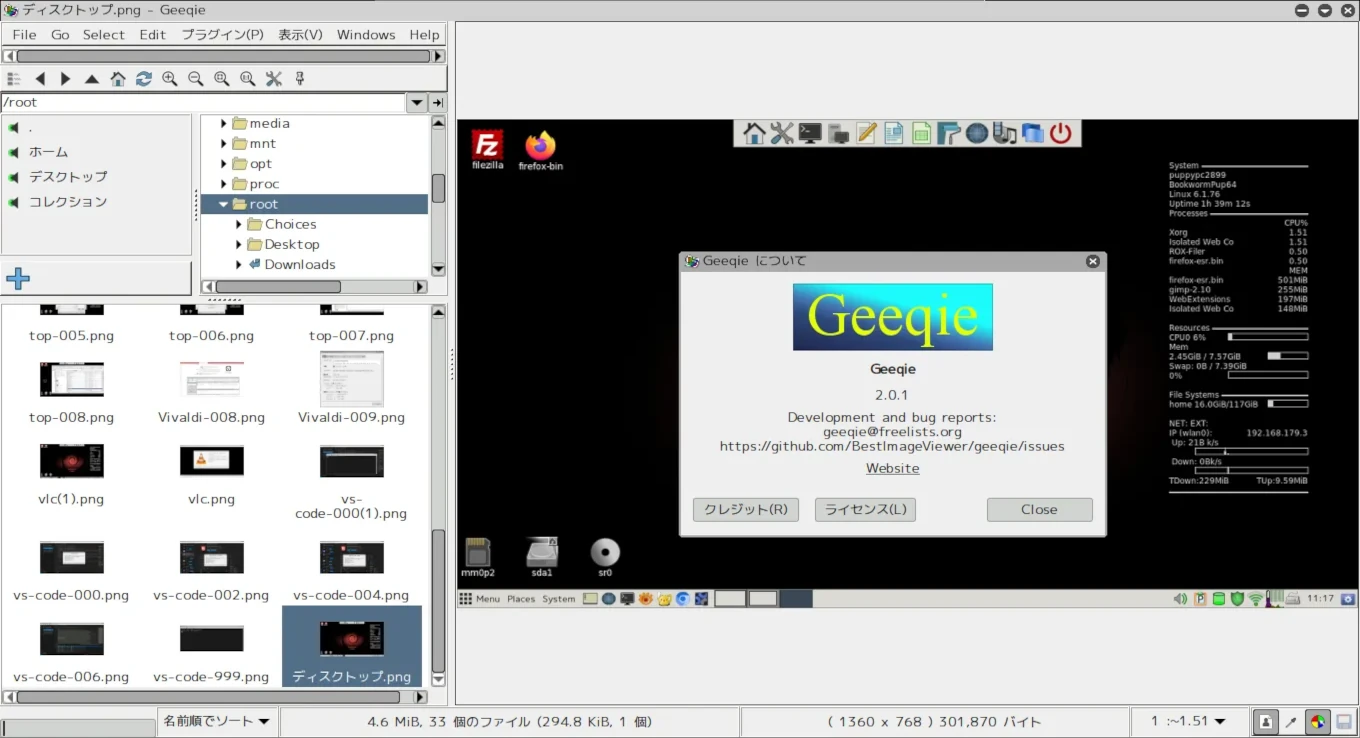The height and width of the screenshot is (738, 1360).
Task: Click the up arrow parent-folder icon
Action: click(x=92, y=79)
